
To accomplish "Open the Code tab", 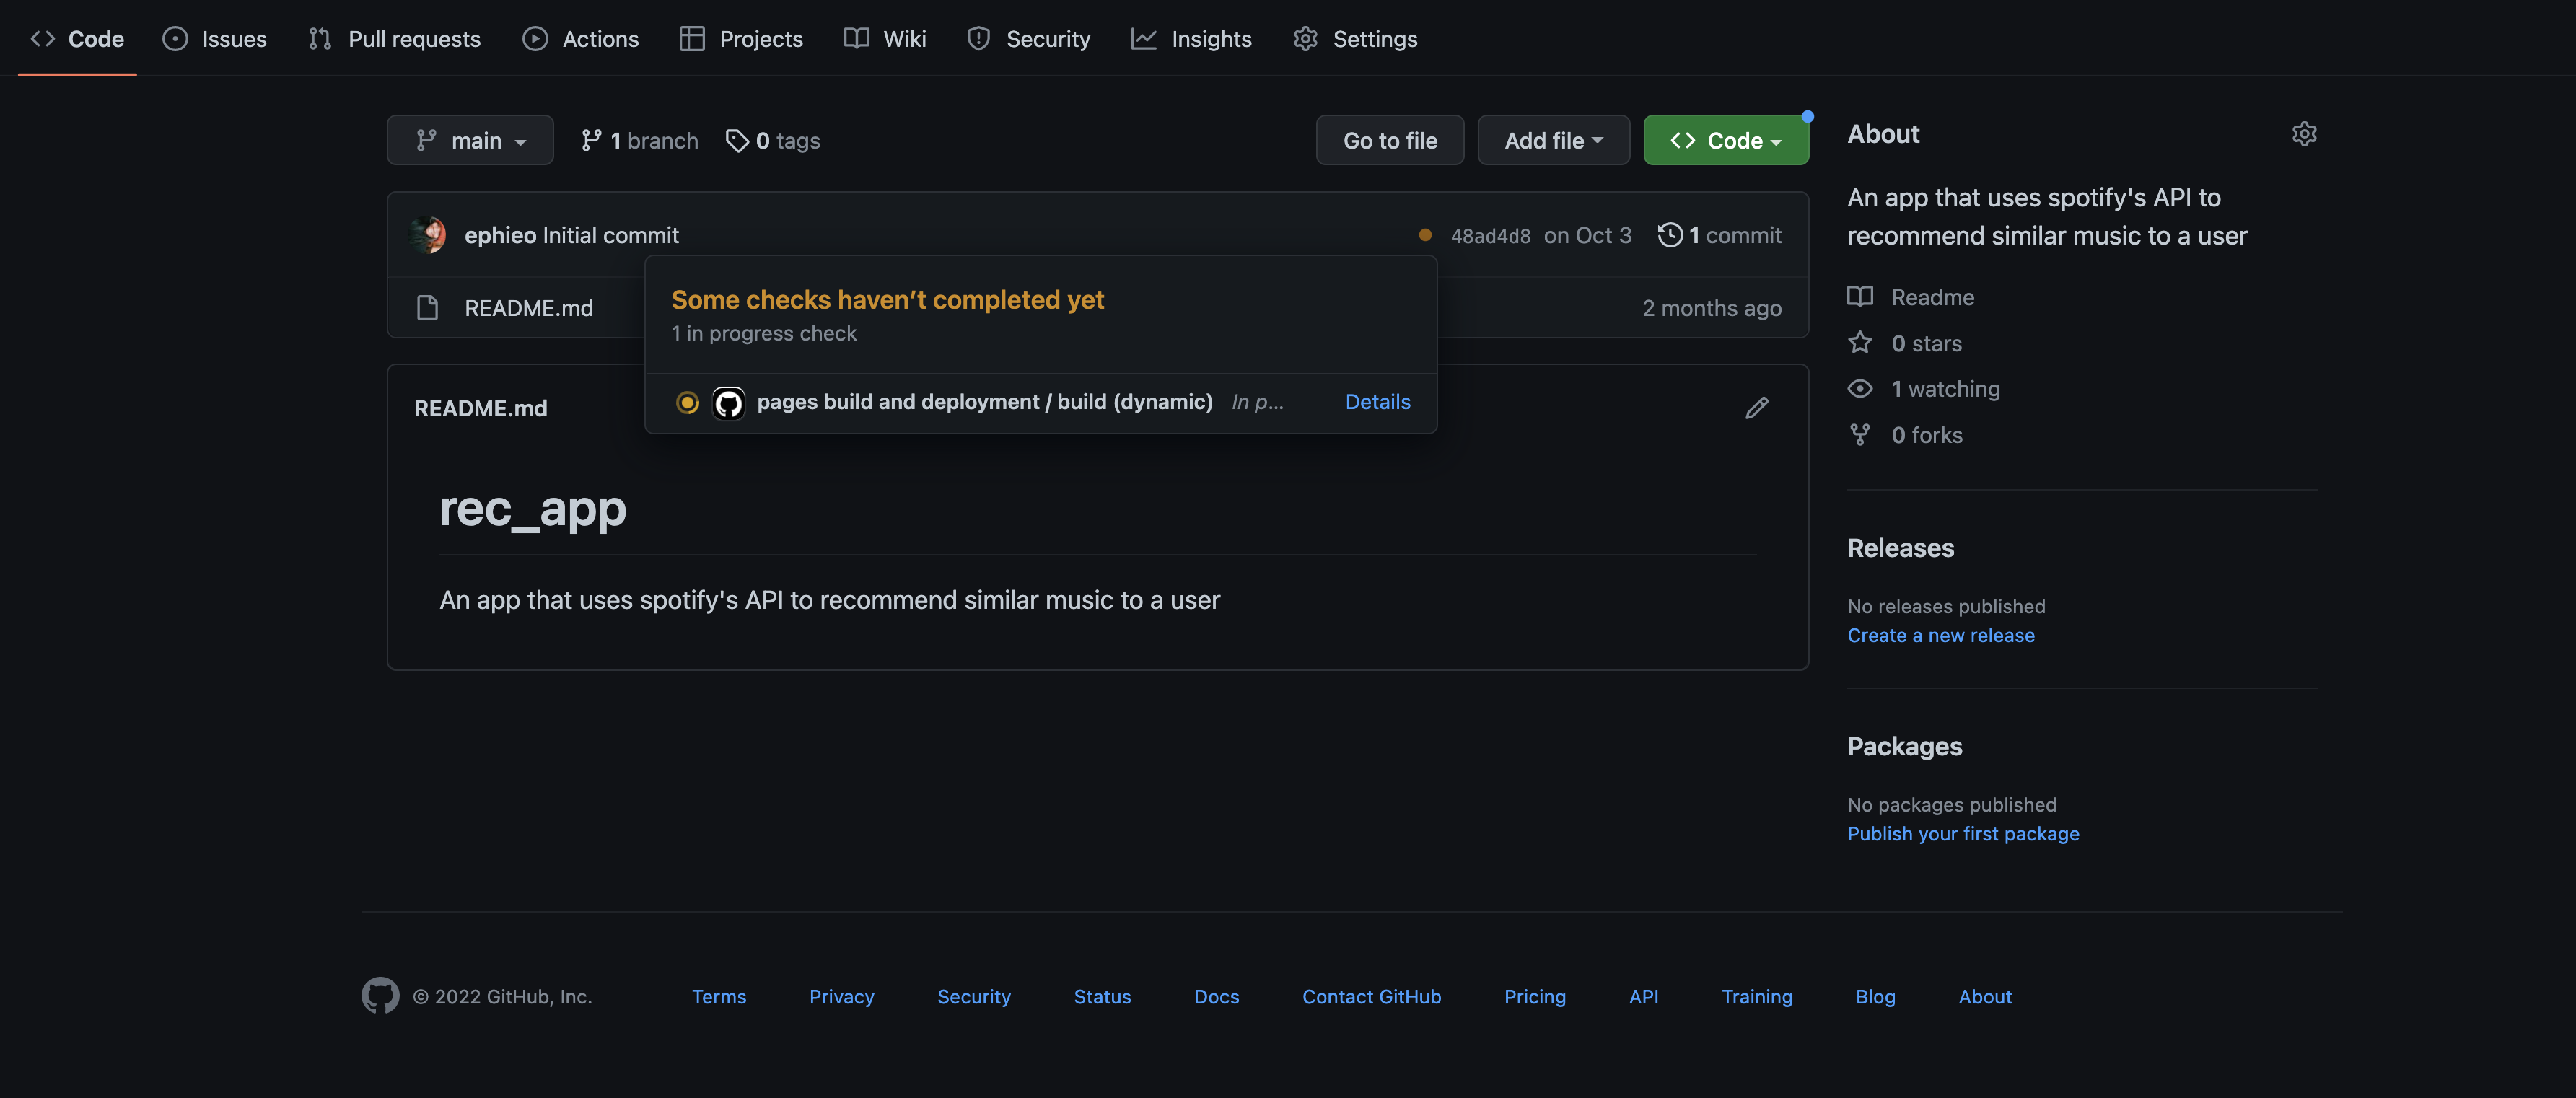I will tap(77, 39).
